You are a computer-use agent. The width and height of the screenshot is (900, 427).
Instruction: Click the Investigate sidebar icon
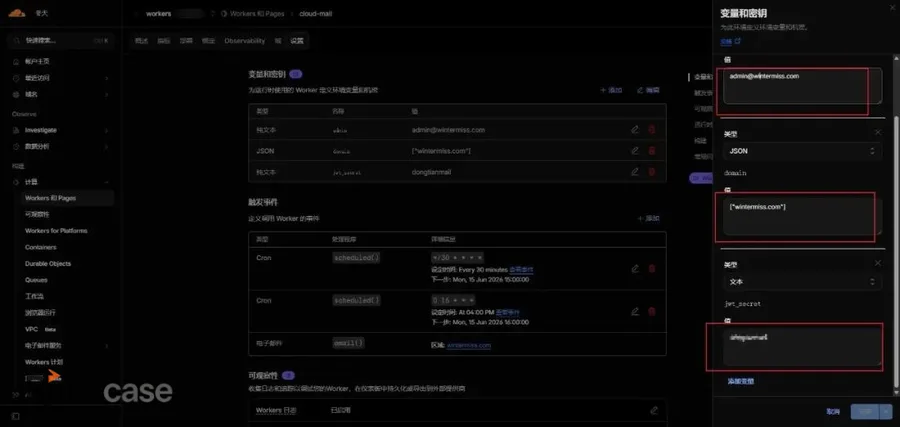(16, 130)
